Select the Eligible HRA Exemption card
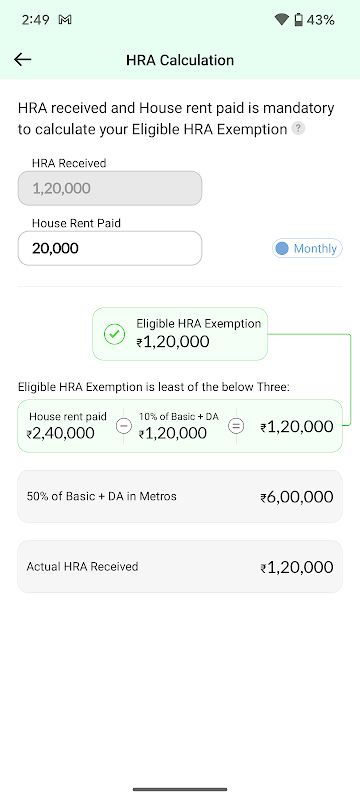 coord(180,334)
